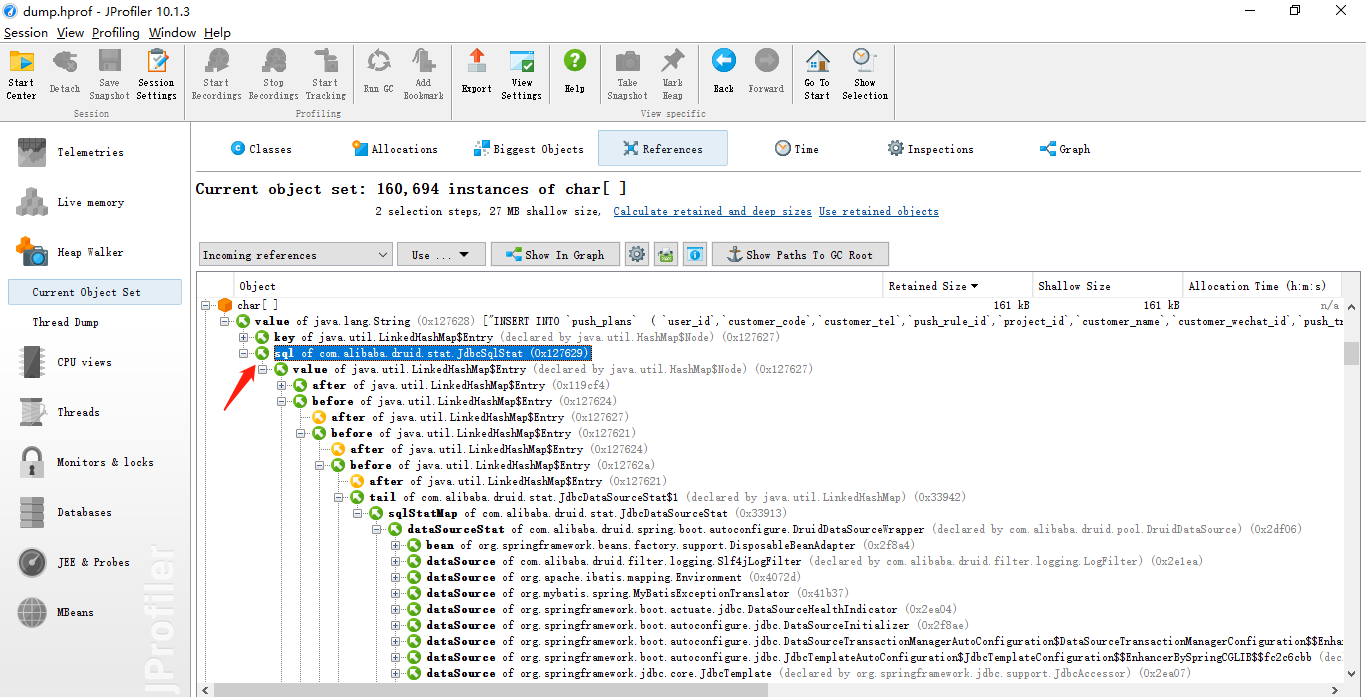This screenshot has height=697, width=1366.
Task: Open the Incoming references dropdown
Action: (x=294, y=254)
